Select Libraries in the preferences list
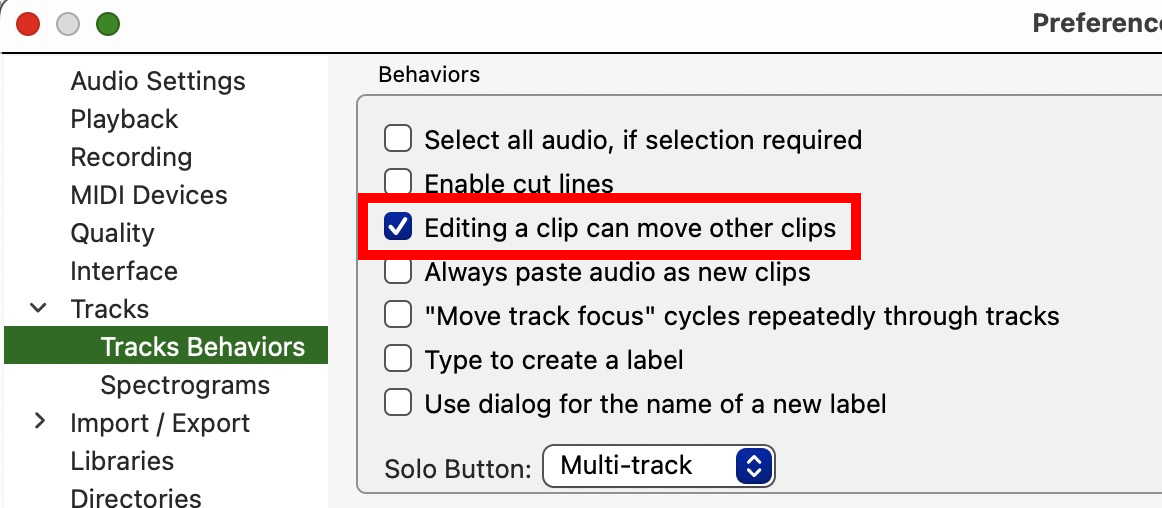 tap(122, 461)
